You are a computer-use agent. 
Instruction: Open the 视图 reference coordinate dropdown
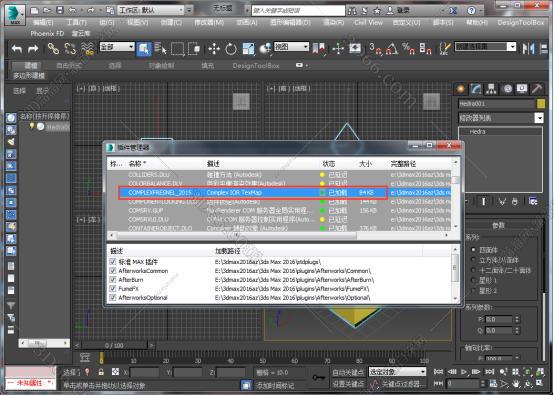pos(291,47)
